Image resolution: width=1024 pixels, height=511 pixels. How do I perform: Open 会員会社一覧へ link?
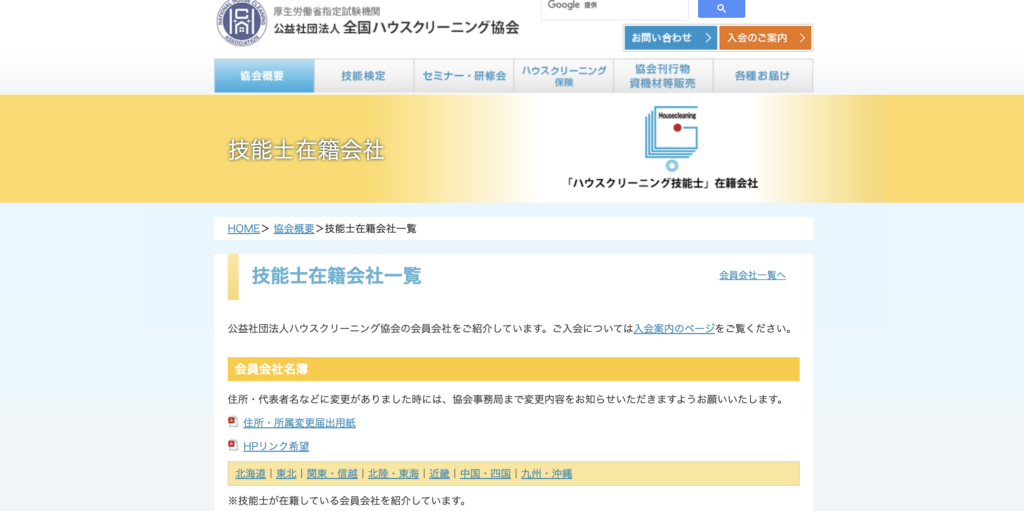click(x=752, y=275)
